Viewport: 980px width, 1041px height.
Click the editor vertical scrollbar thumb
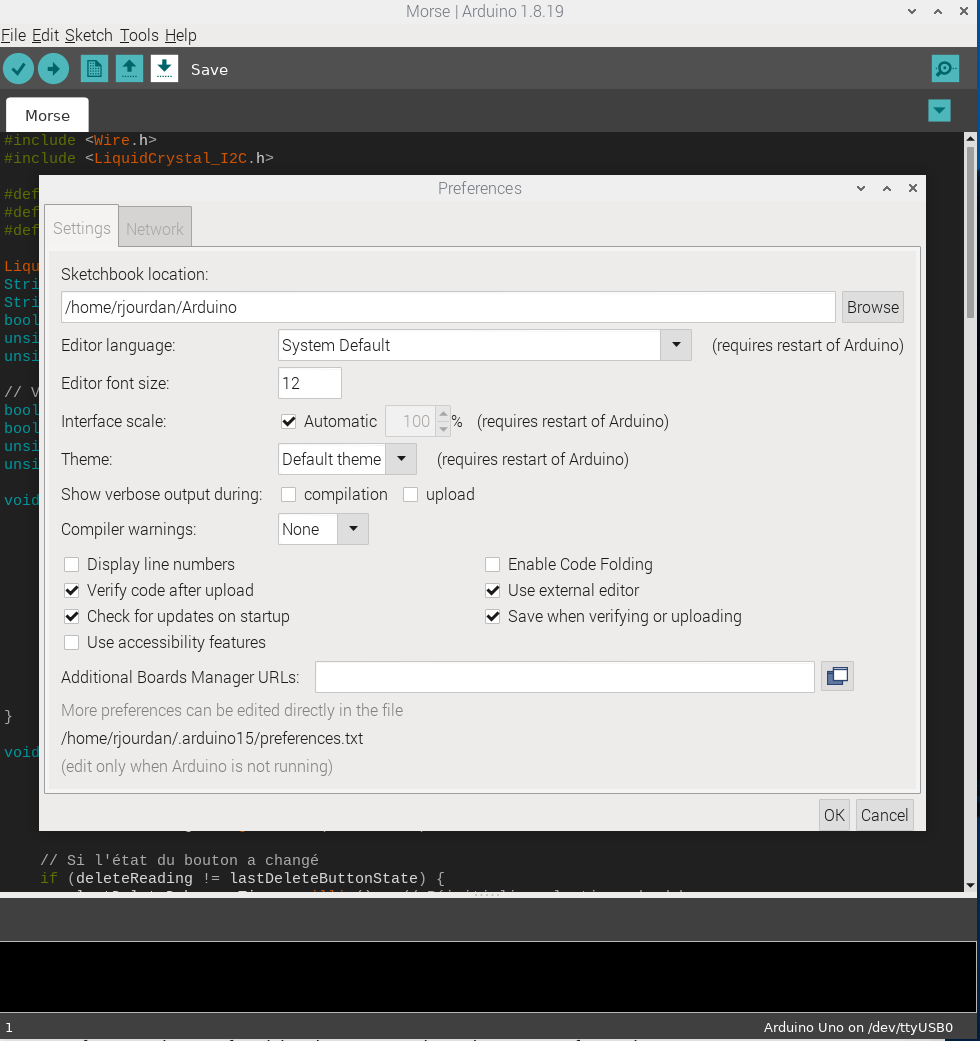click(x=970, y=232)
